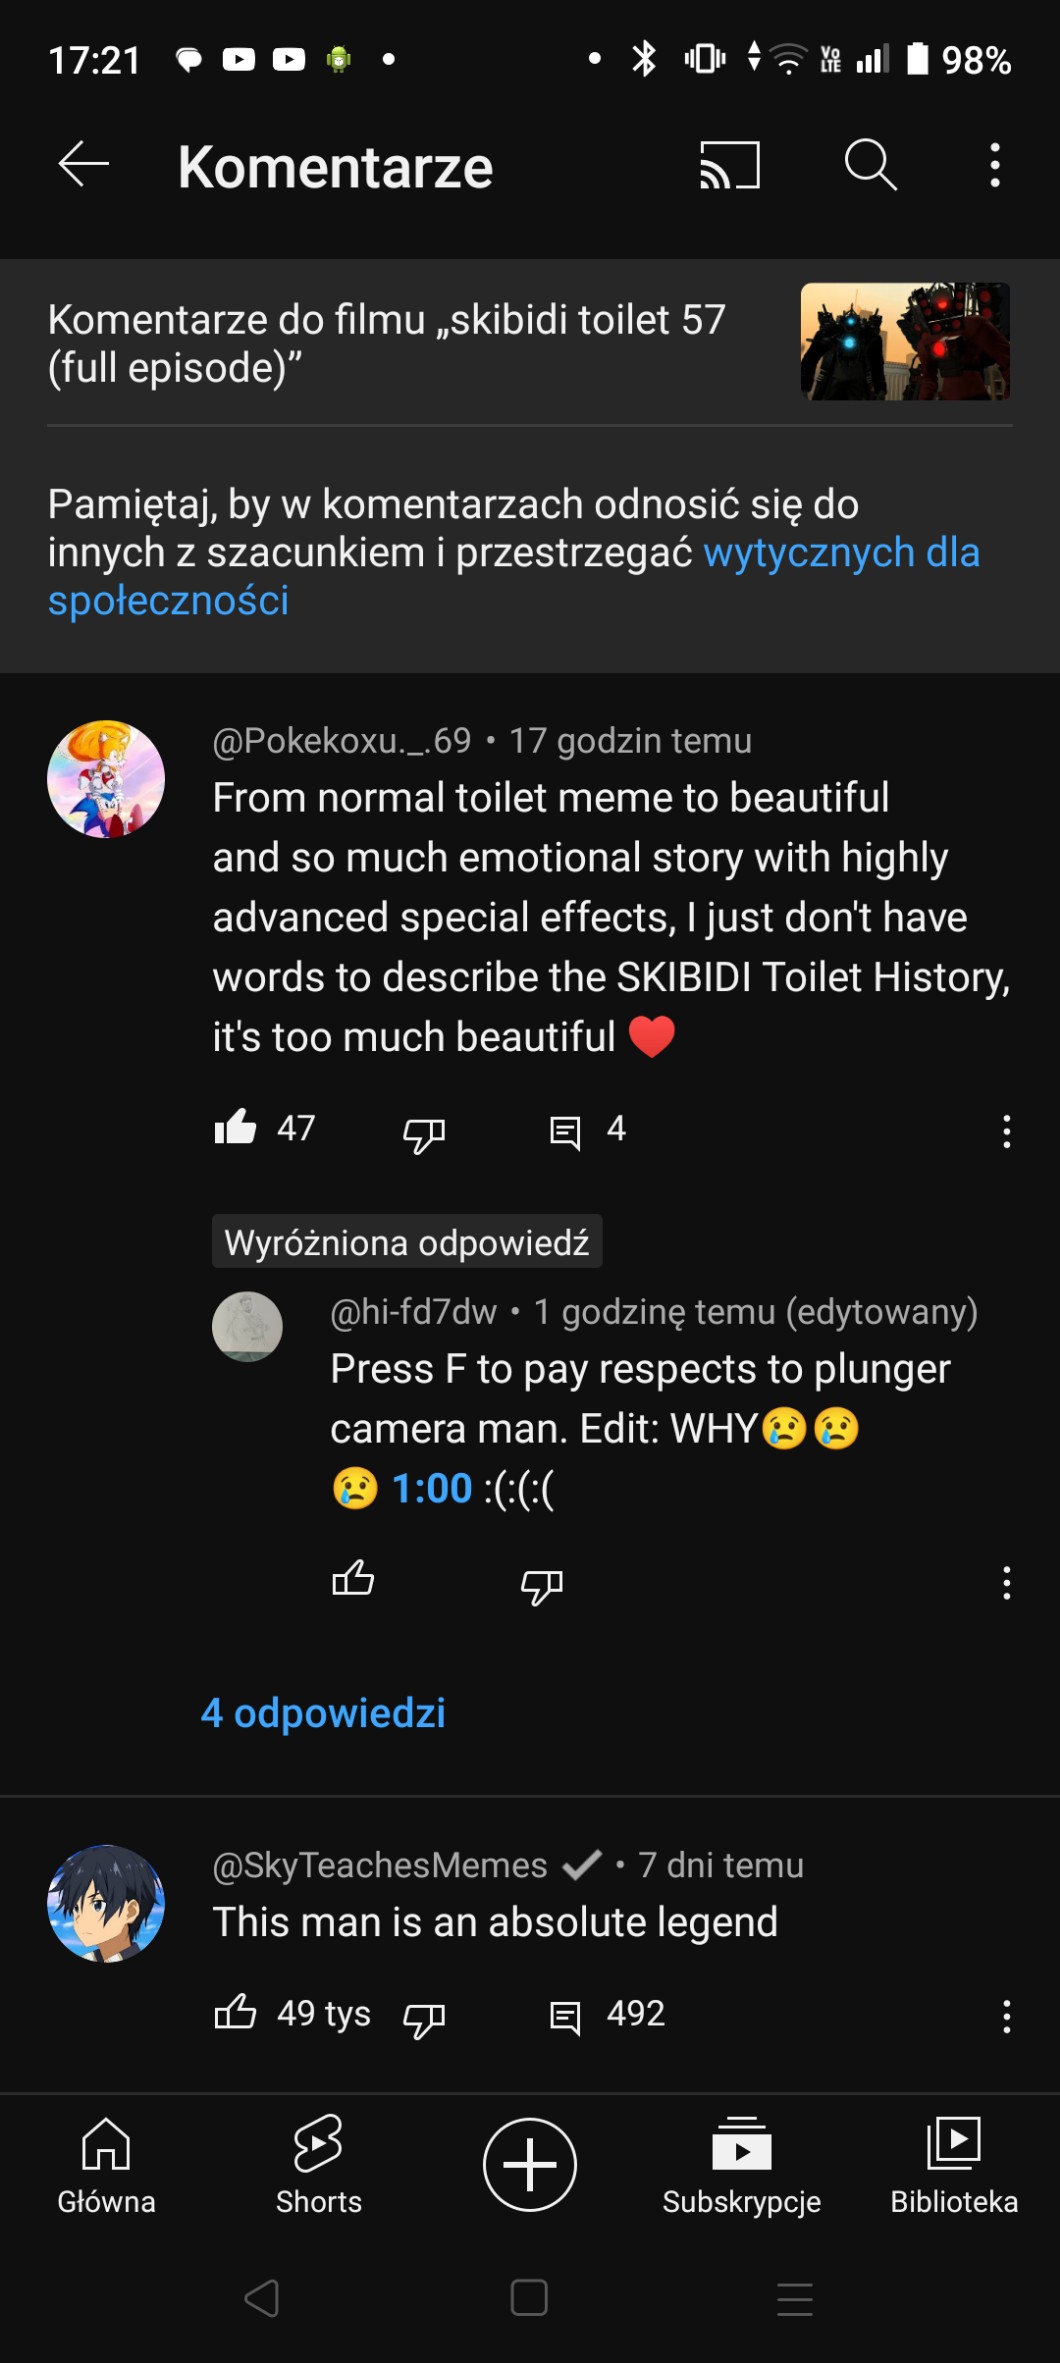Open the replies icon showing 492

(x=565, y=2016)
